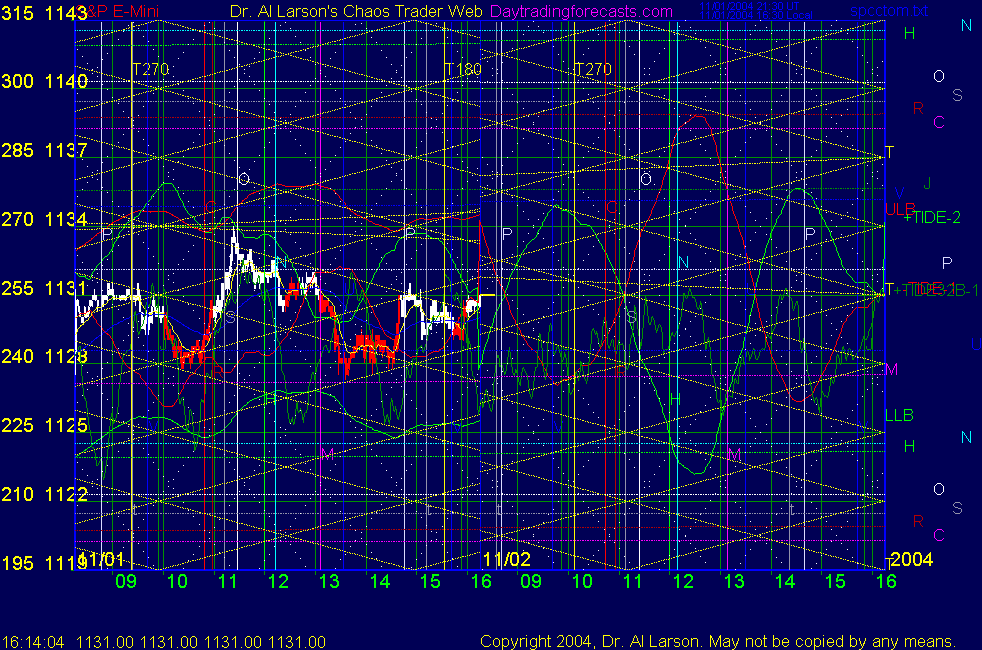
Task: Click the blue 'U' planet label
Action: 976,344
